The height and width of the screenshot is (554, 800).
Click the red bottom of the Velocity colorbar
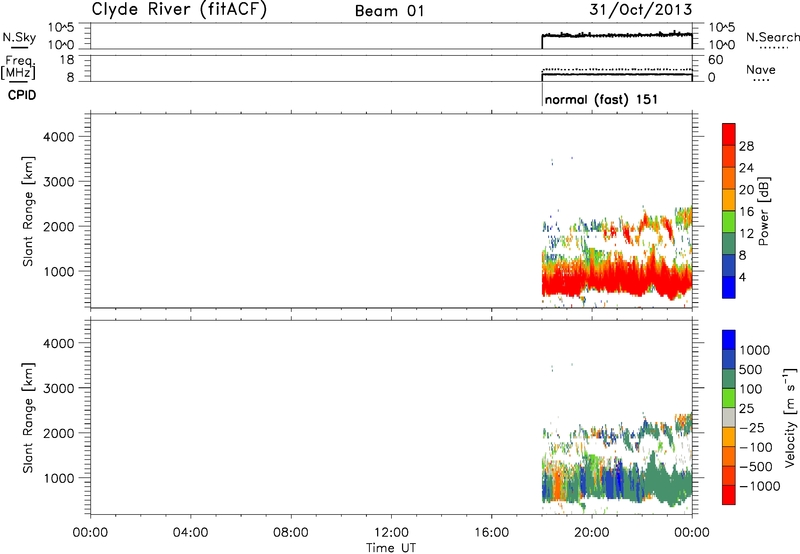(x=729, y=495)
